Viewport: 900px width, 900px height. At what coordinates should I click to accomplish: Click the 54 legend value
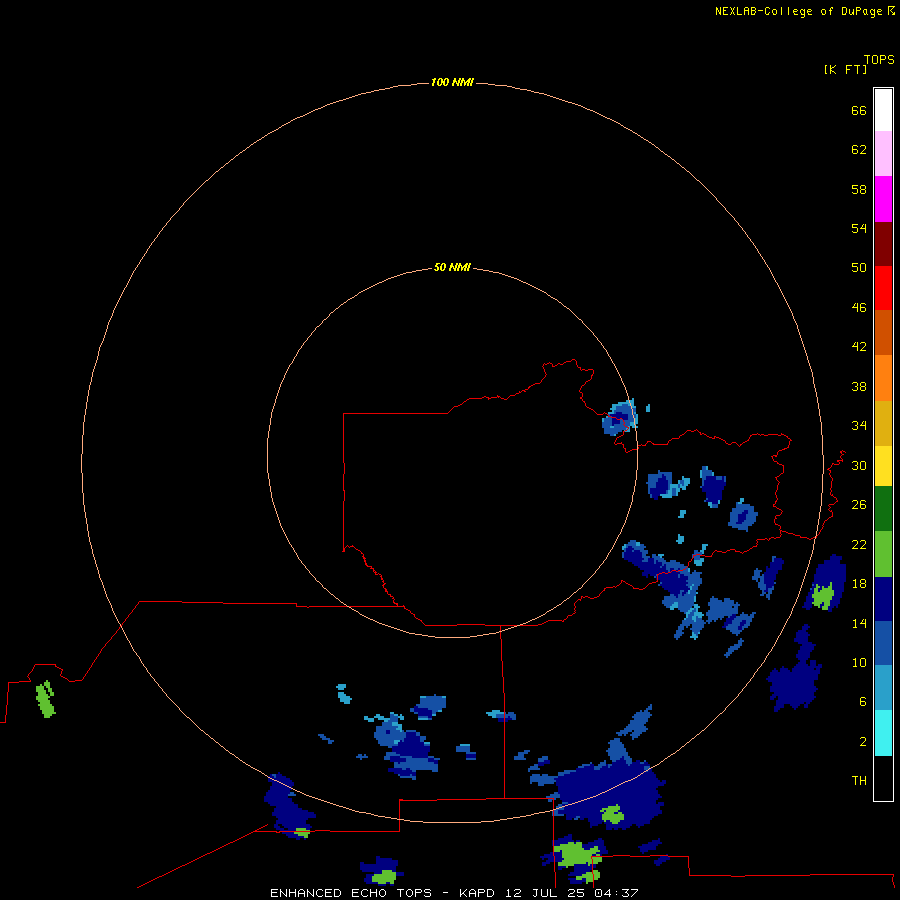pos(859,228)
